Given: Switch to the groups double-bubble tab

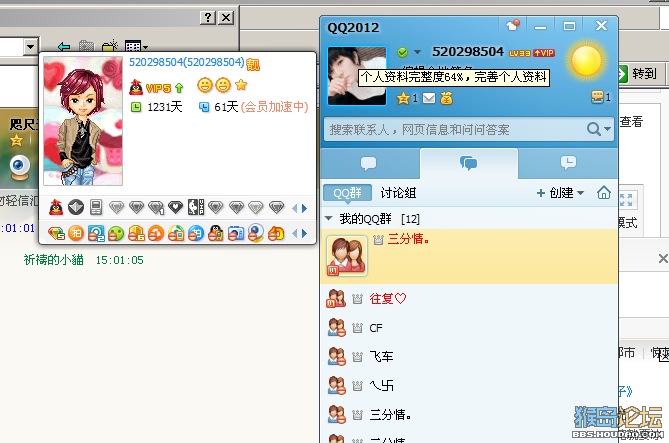Looking at the screenshot, I should pos(469,163).
